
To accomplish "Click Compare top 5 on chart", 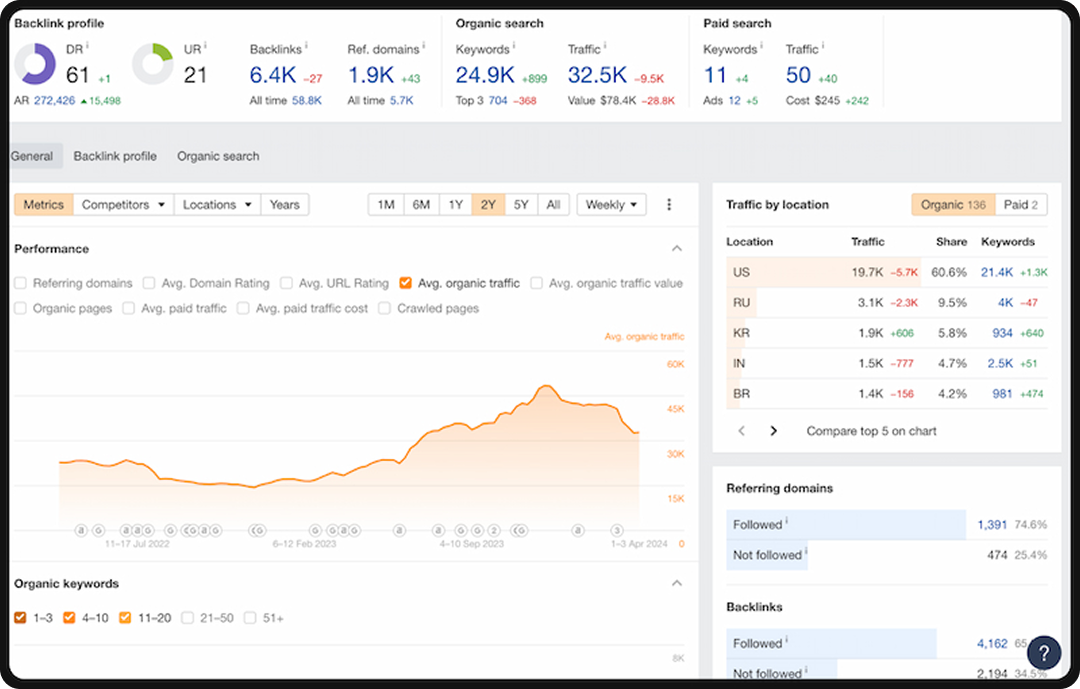I will (x=871, y=431).
